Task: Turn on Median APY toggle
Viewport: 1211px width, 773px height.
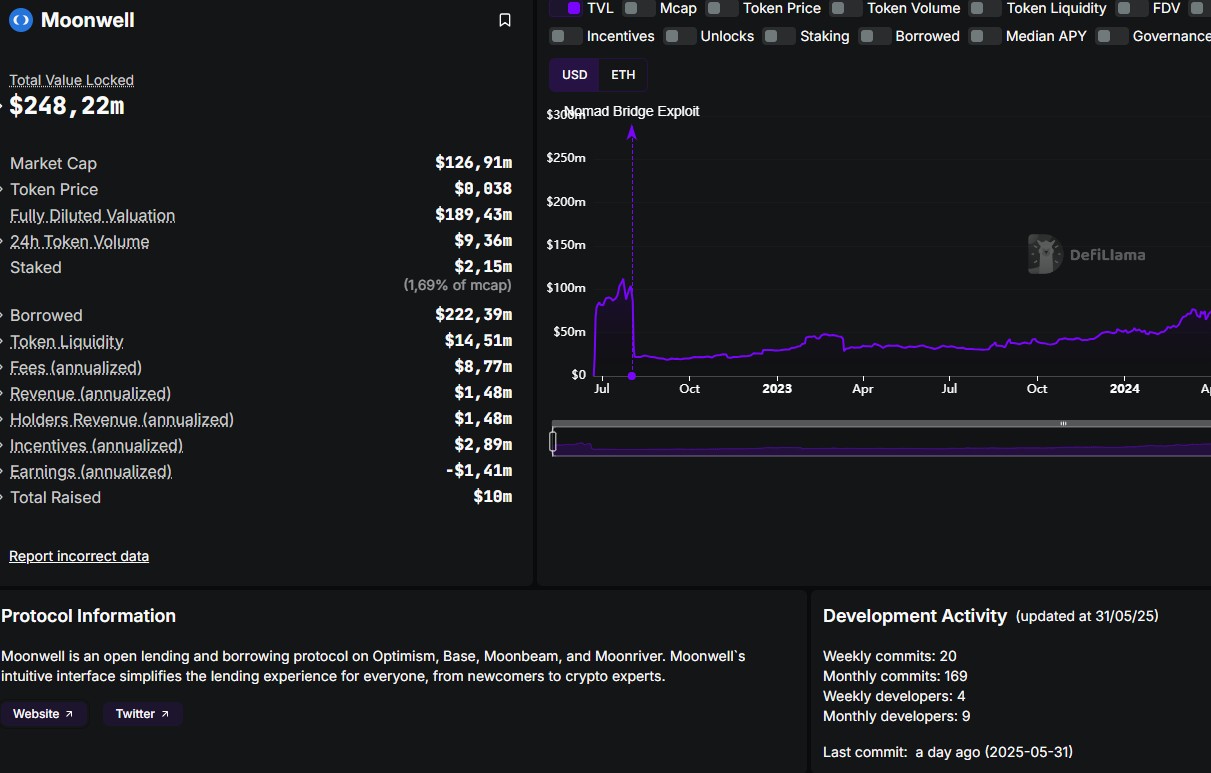Action: [985, 36]
